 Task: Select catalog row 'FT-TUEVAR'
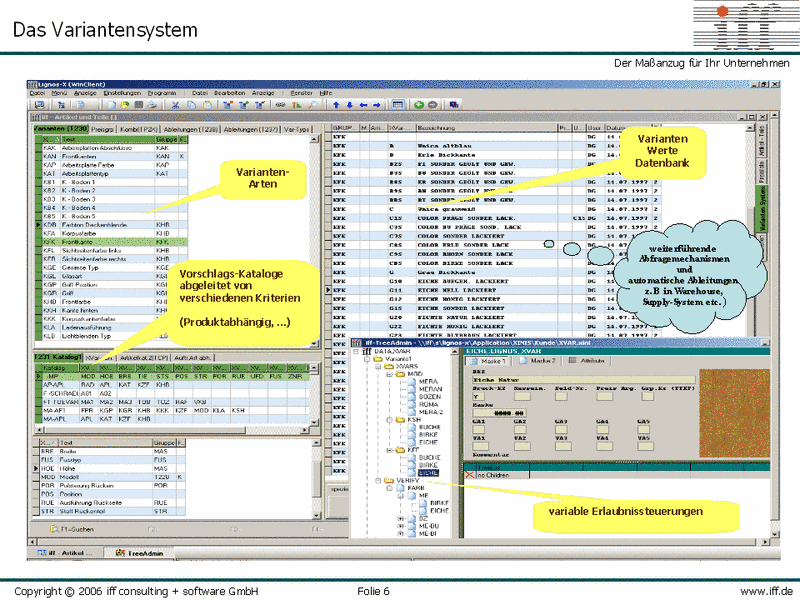point(175,402)
